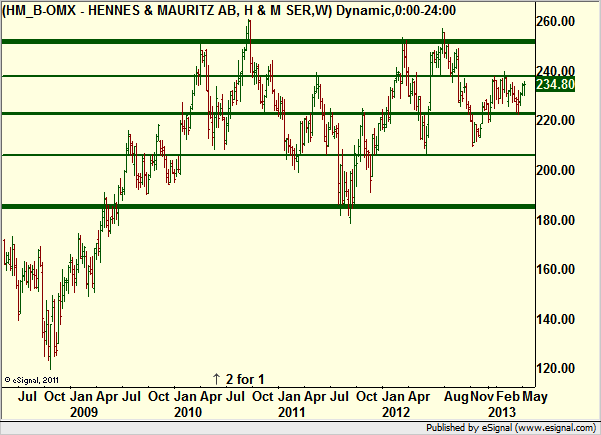Click the 200.00 price axis label
Viewport: 601px width, 435px height.
(555, 170)
